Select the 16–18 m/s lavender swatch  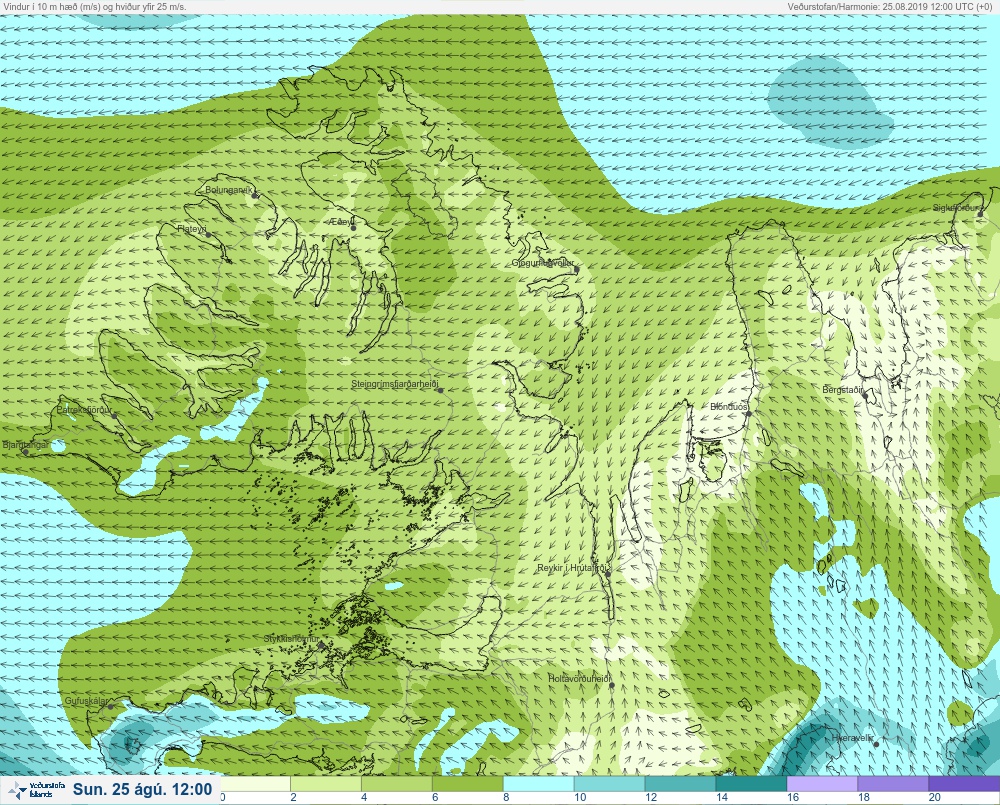click(x=822, y=784)
